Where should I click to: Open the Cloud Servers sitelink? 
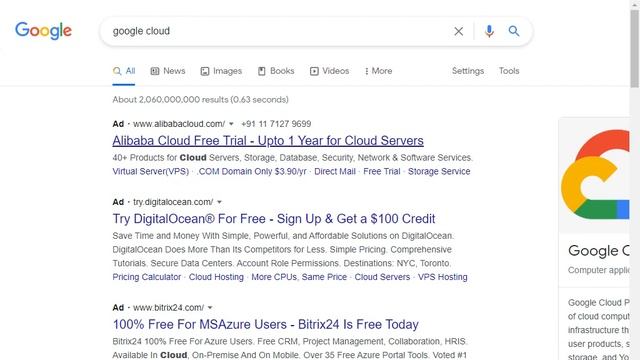382,277
